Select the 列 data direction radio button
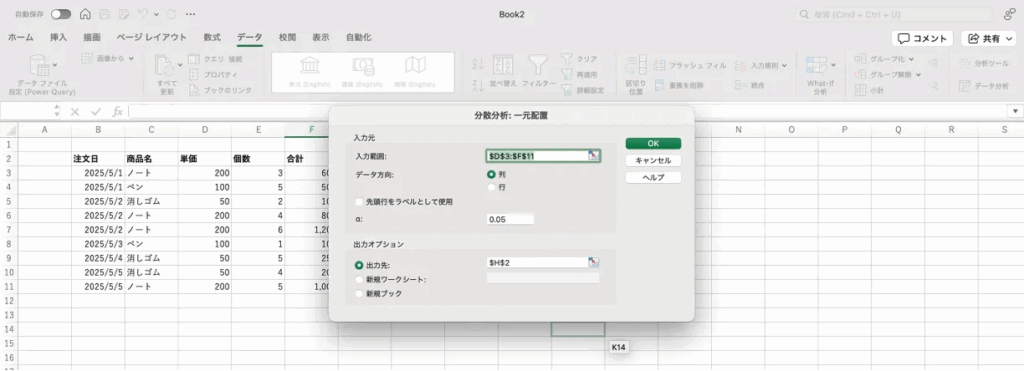Screen dimensions: 1024x371 tap(491, 174)
